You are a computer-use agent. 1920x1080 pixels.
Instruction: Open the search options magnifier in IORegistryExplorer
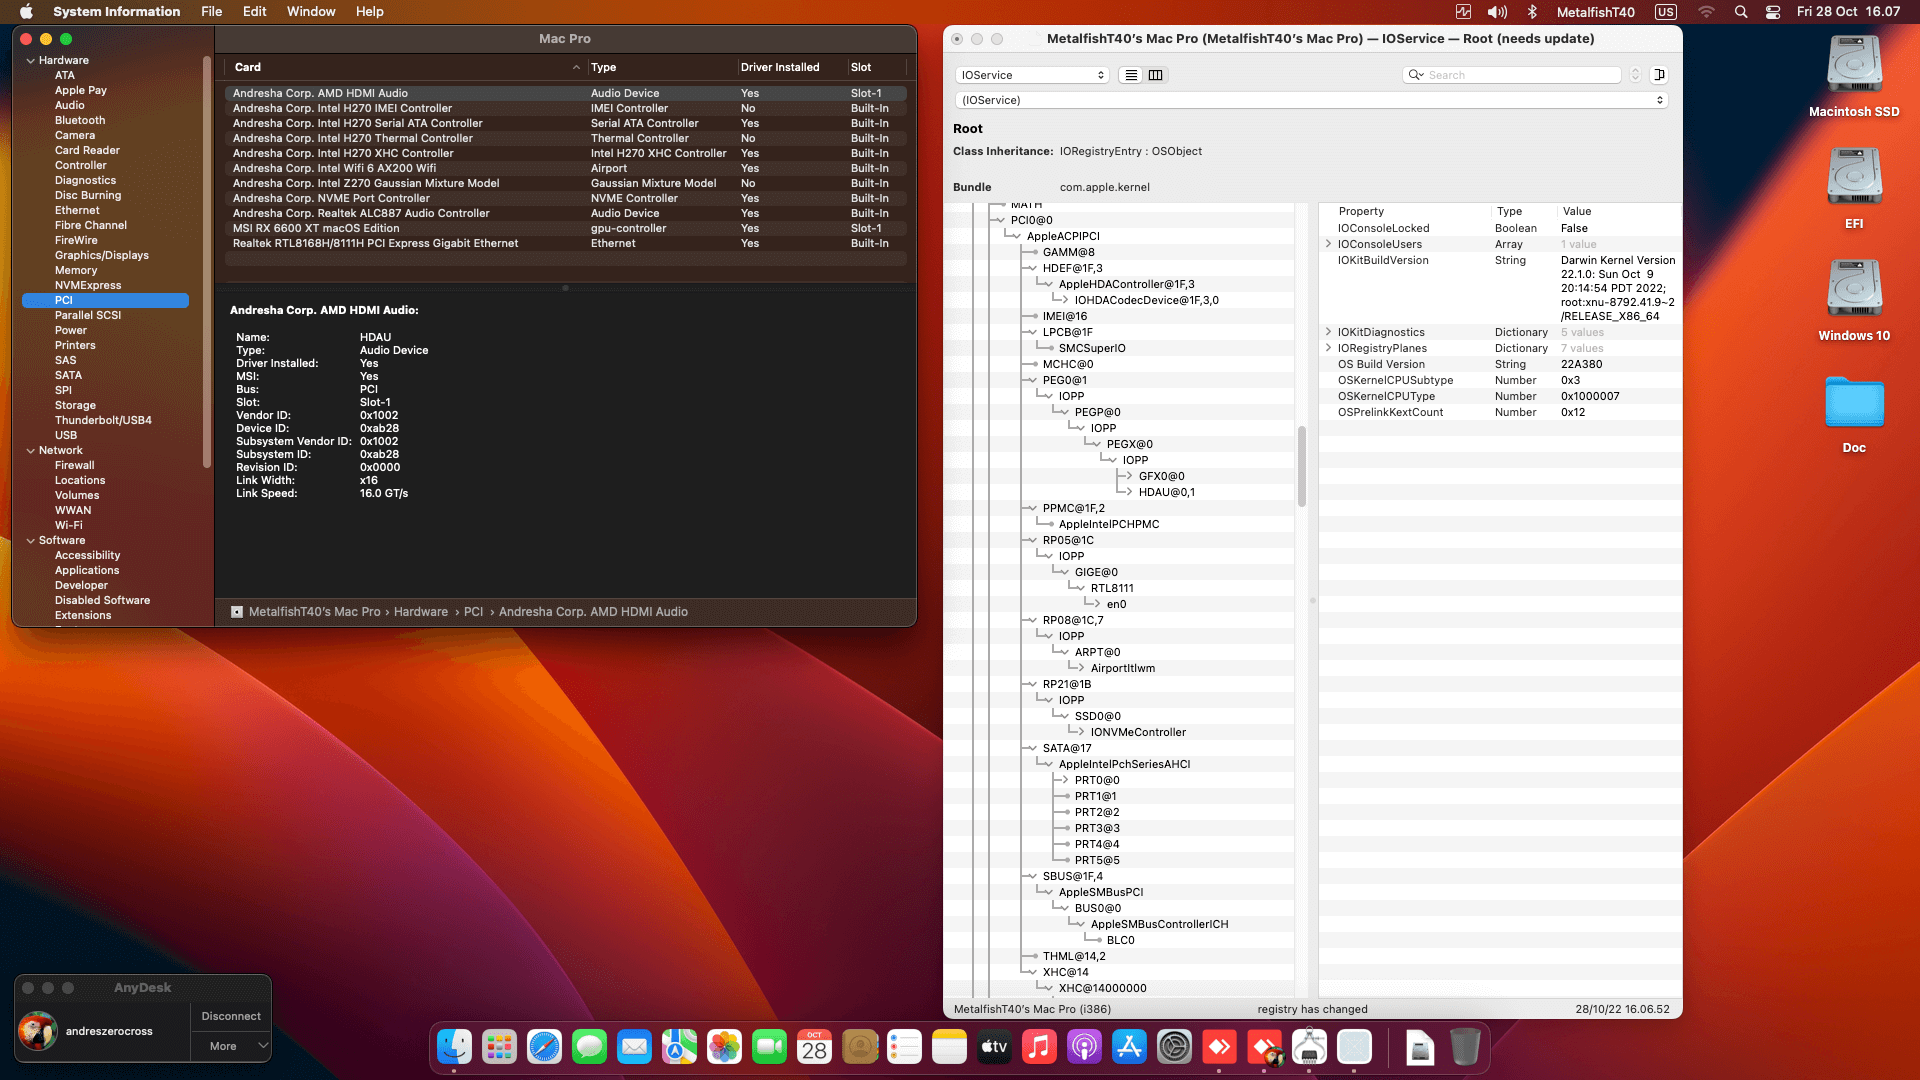(x=1414, y=75)
